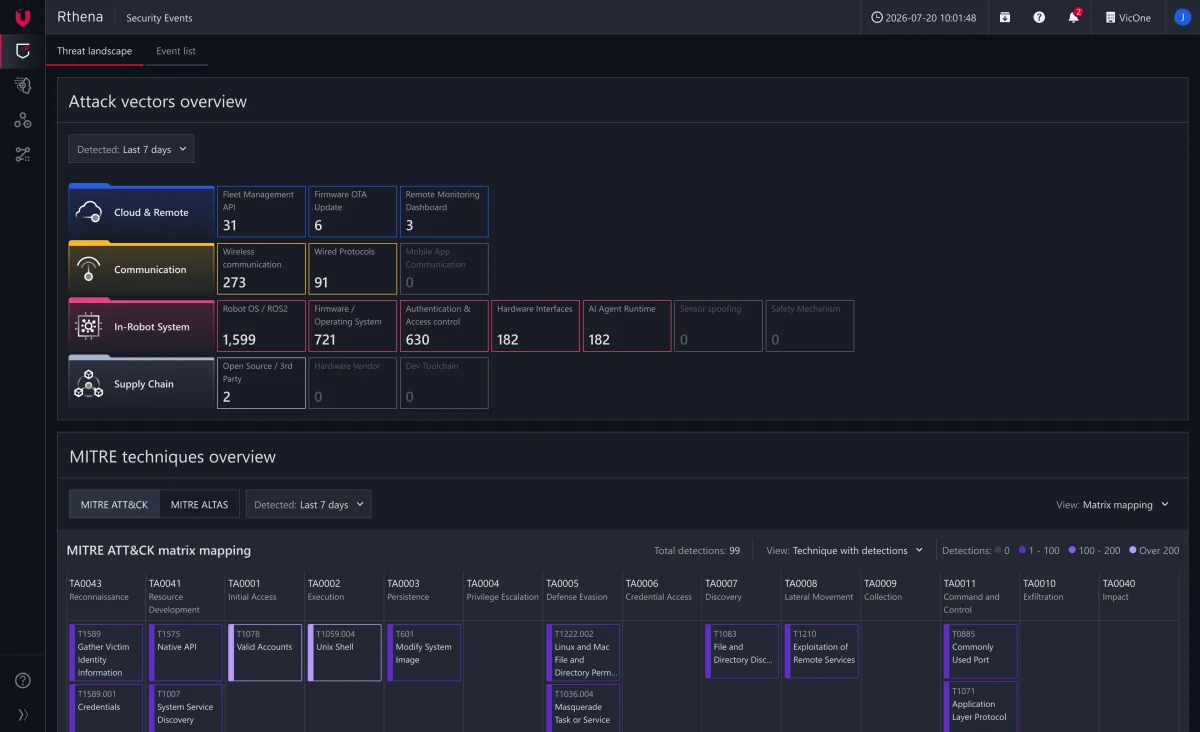Open the connected nodes sidebar icon

point(23,121)
